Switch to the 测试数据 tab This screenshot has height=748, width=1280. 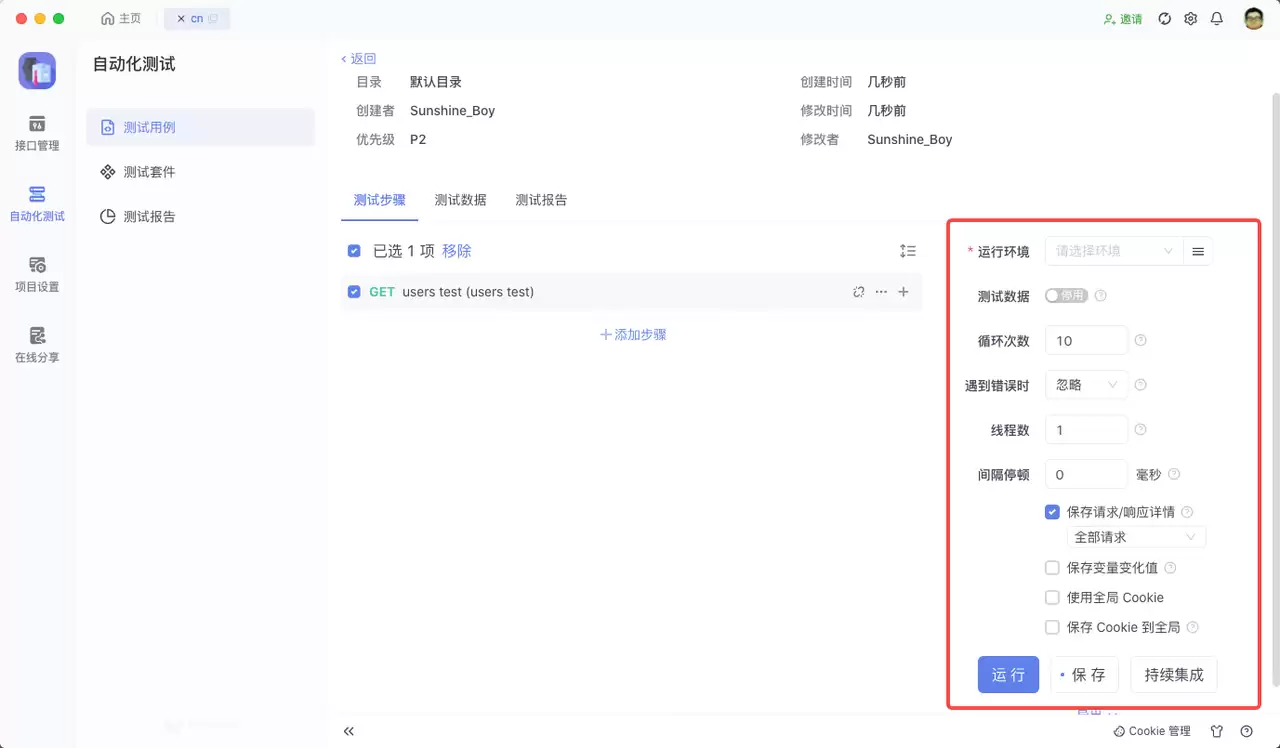point(460,200)
